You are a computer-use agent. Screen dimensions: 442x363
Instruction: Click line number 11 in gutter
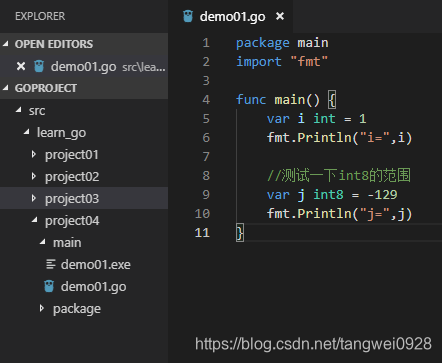(x=202, y=233)
